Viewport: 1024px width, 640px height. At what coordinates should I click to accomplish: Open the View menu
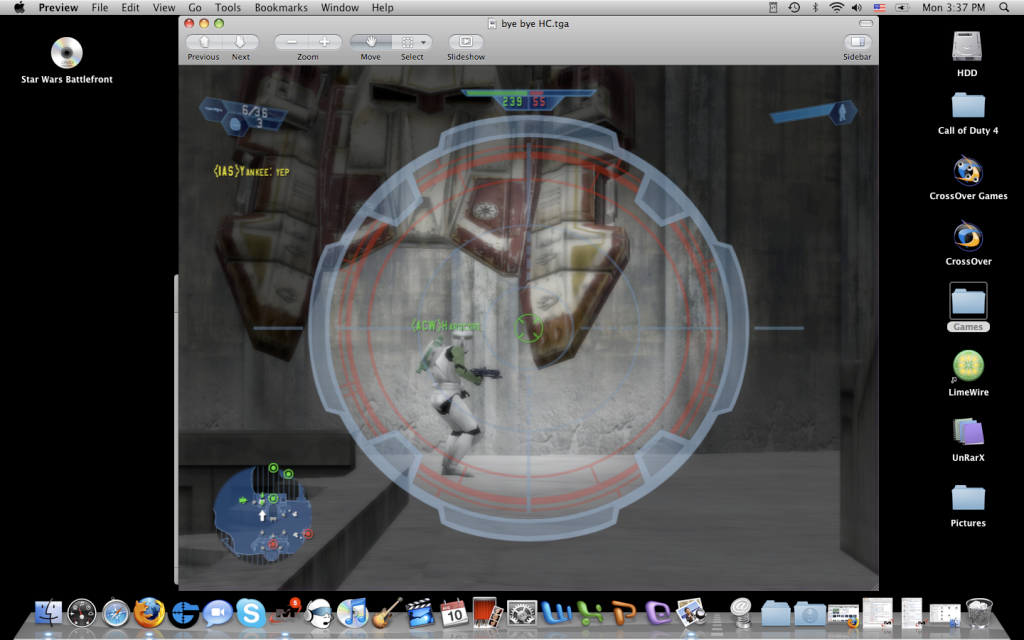point(163,8)
